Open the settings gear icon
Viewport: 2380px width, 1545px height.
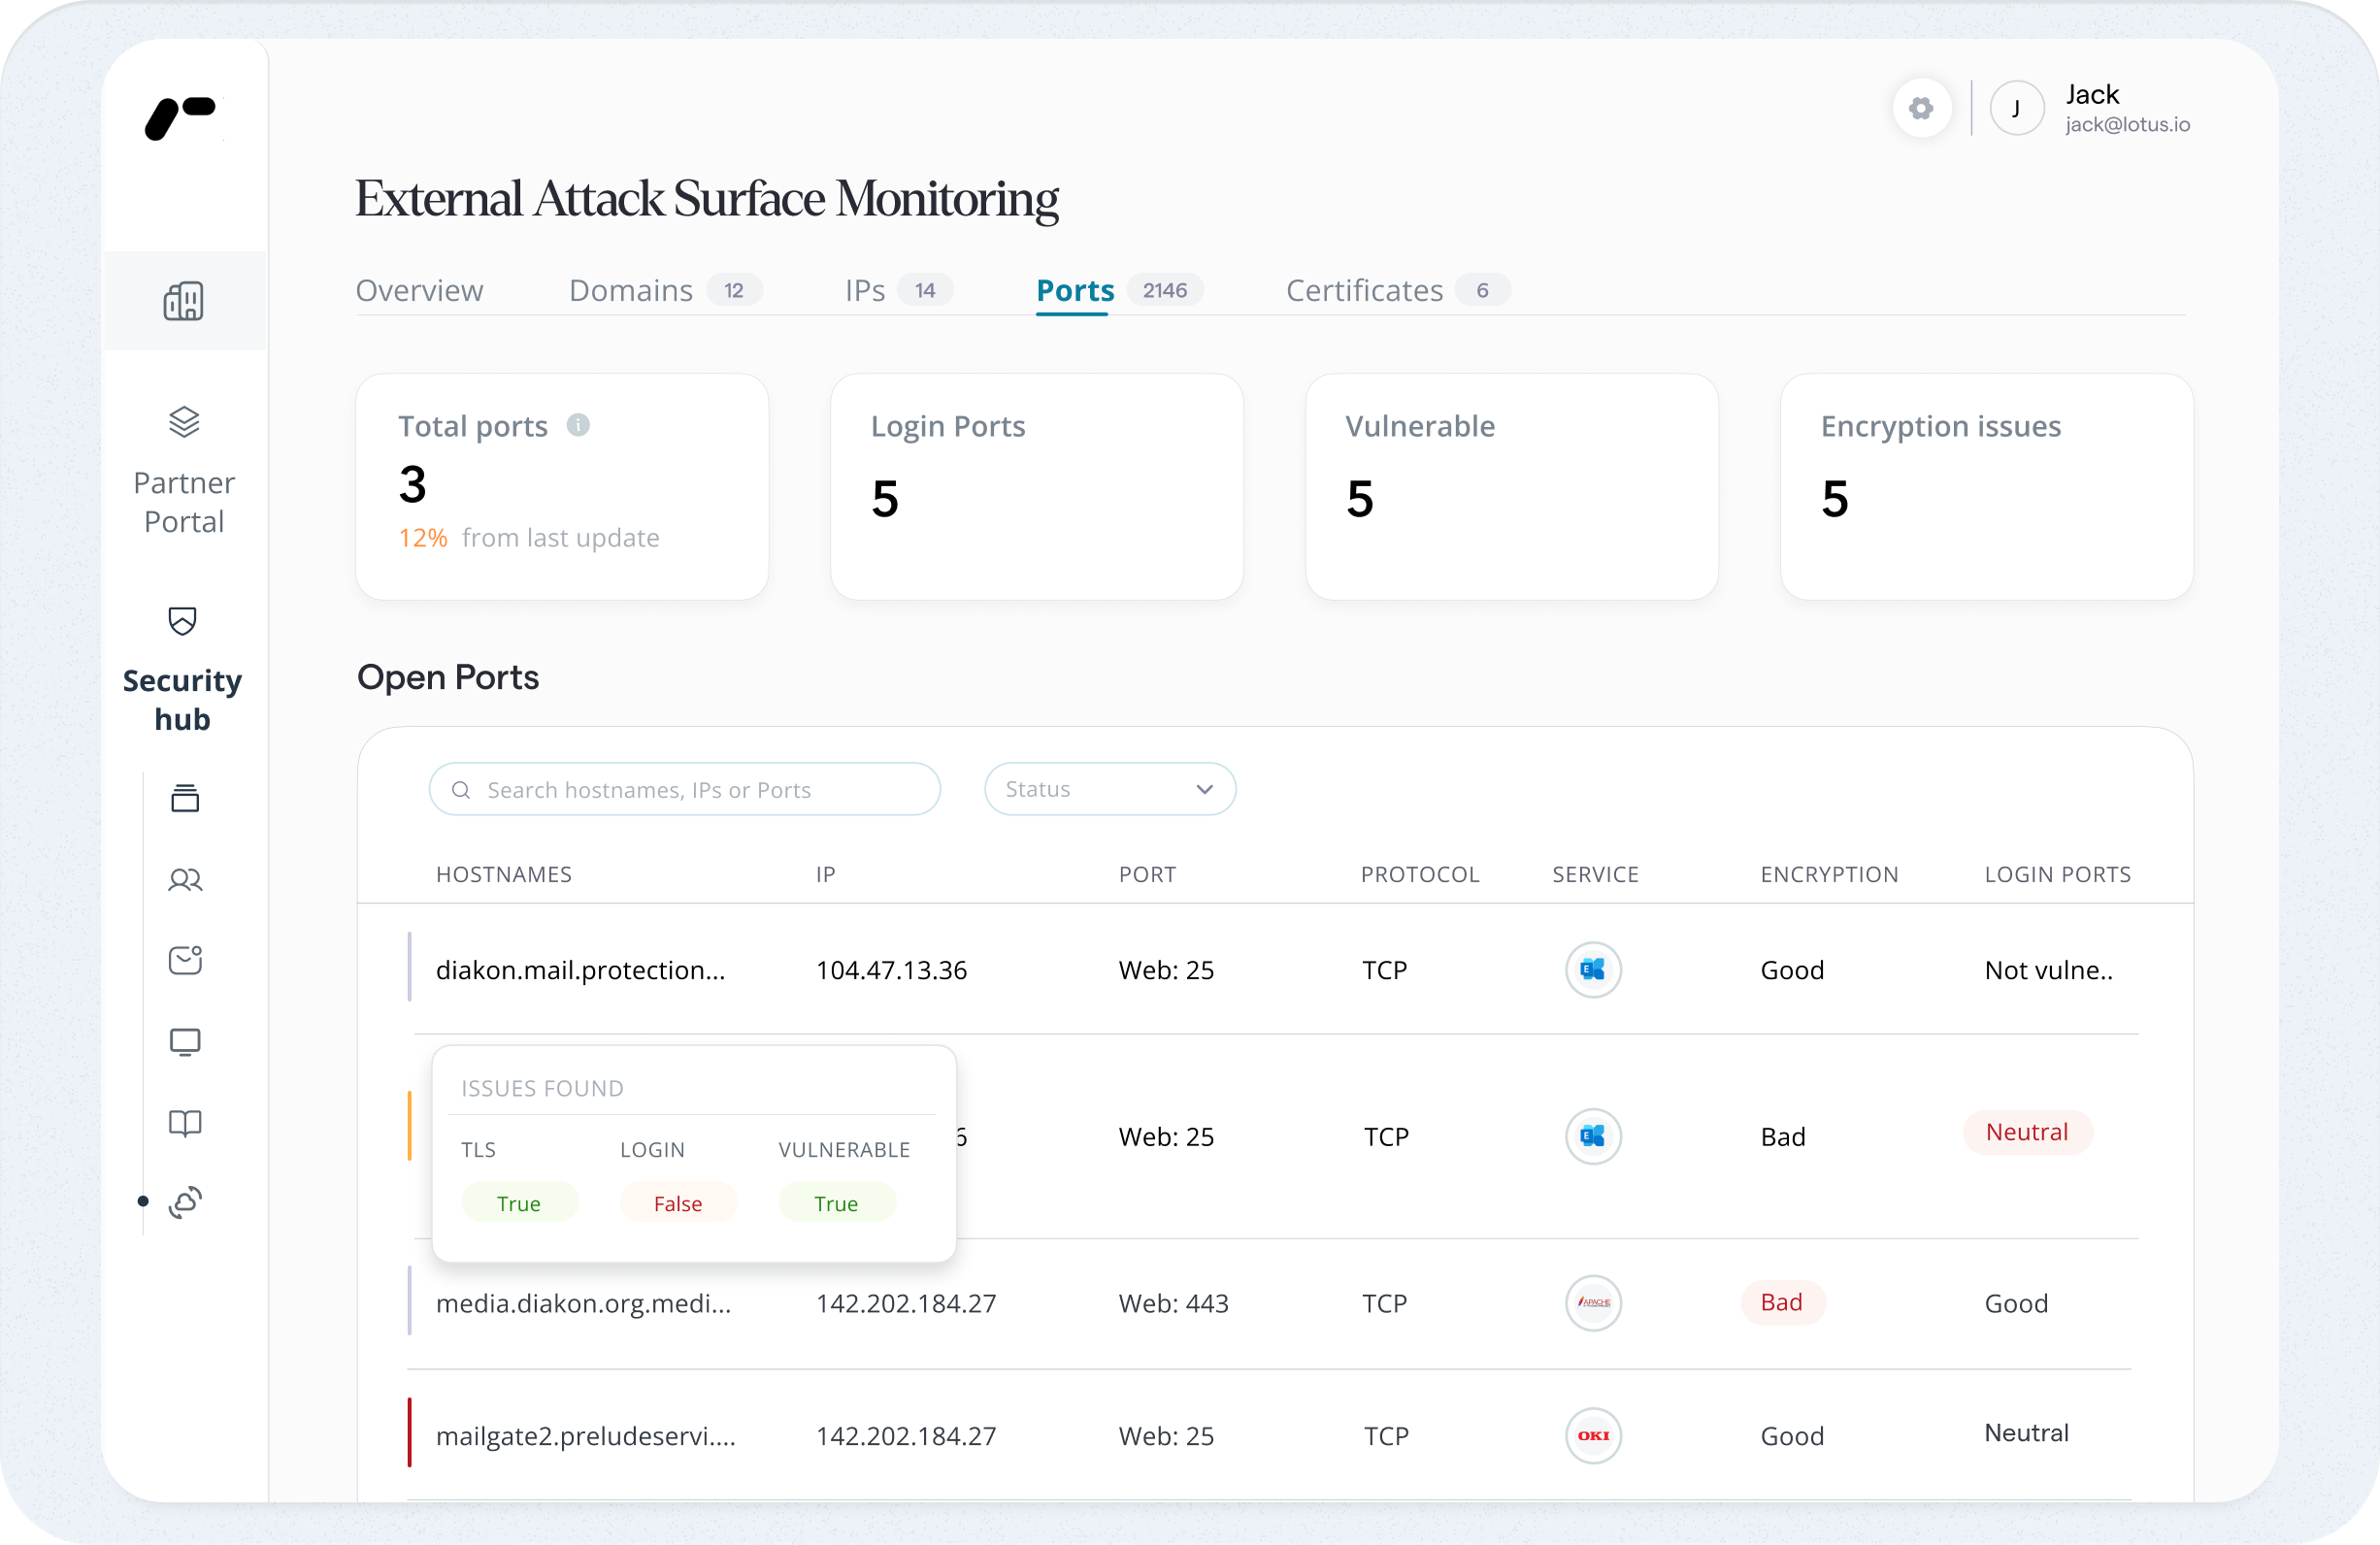point(1921,108)
